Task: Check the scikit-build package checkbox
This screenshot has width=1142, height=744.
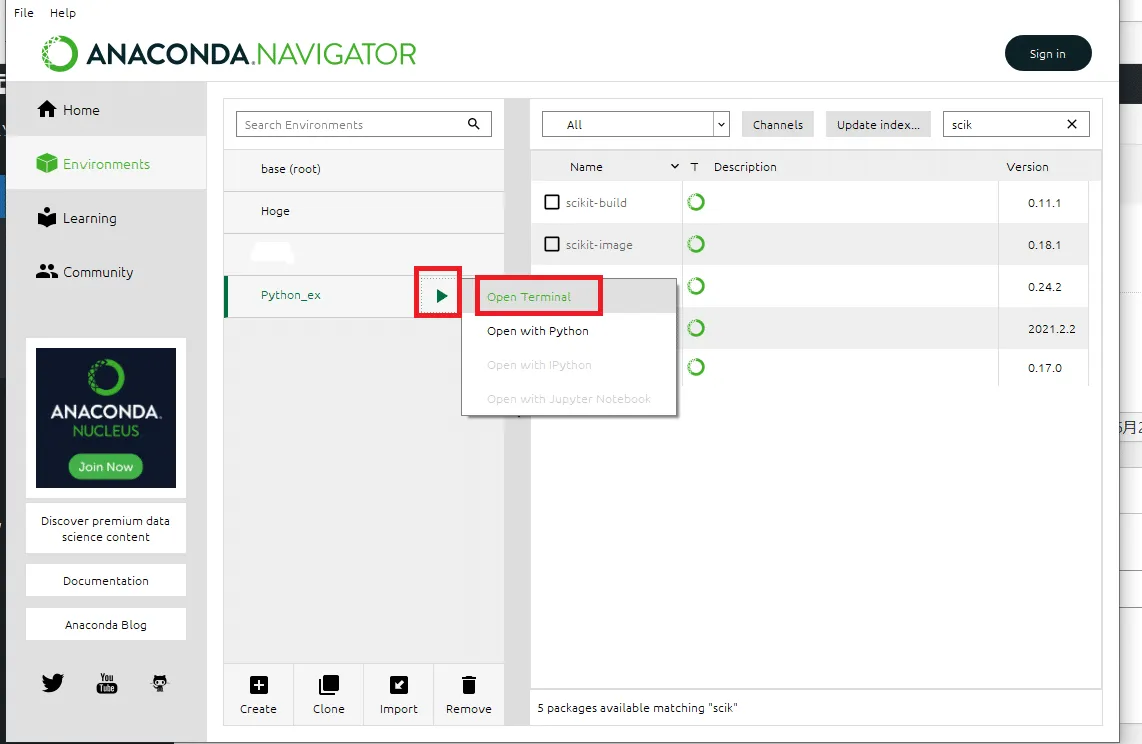Action: (552, 202)
